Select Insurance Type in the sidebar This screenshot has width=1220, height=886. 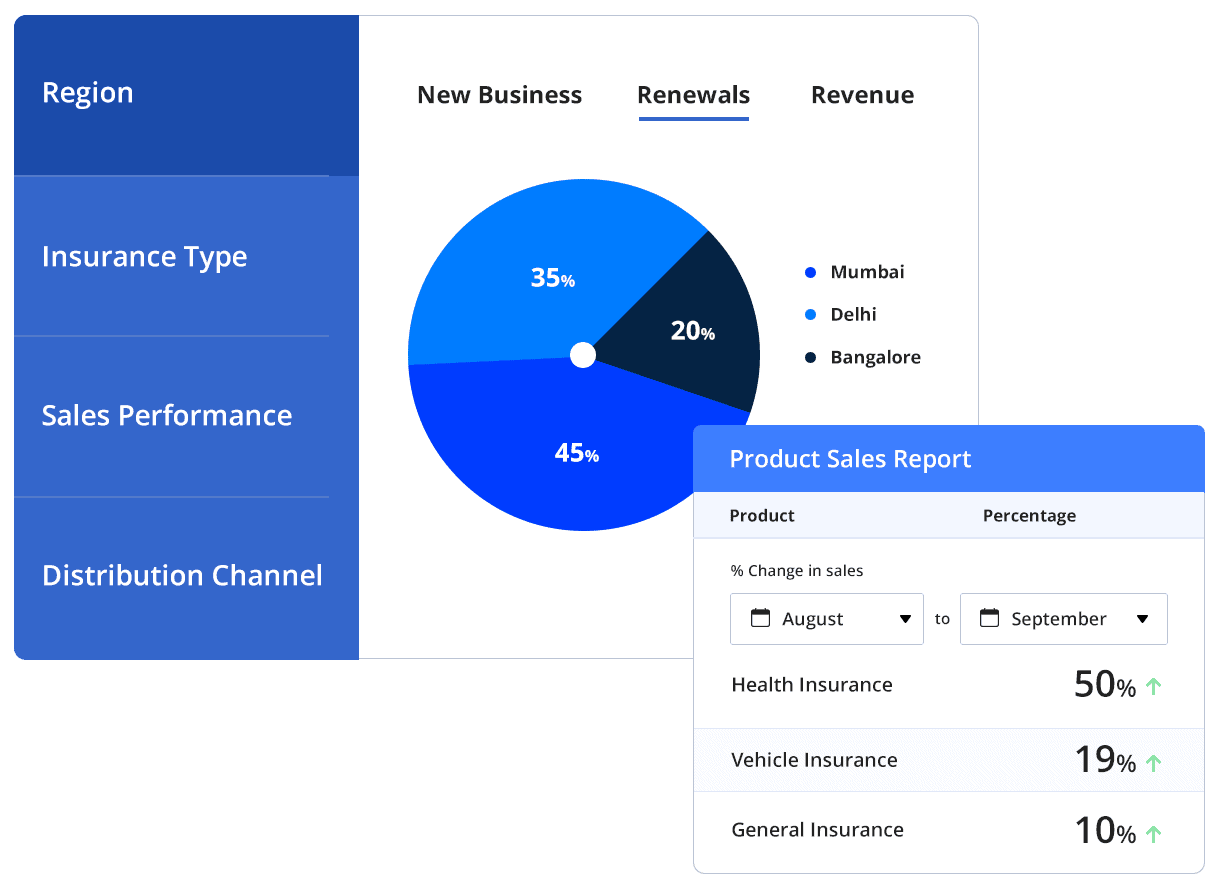145,256
